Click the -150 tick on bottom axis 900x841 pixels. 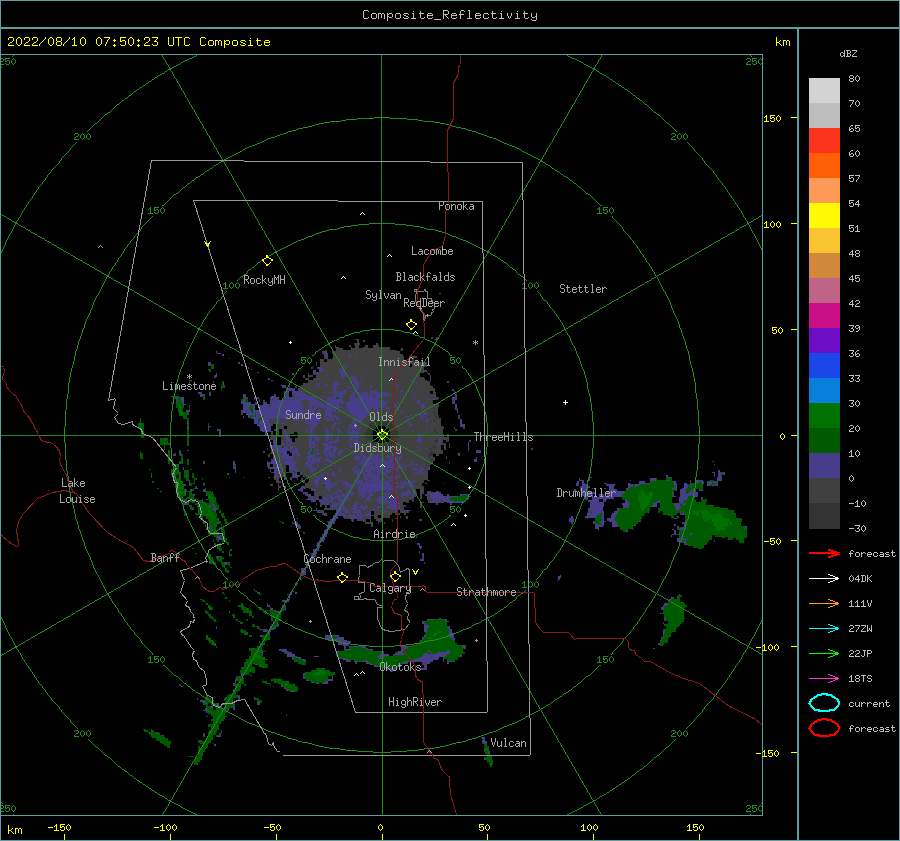59,827
